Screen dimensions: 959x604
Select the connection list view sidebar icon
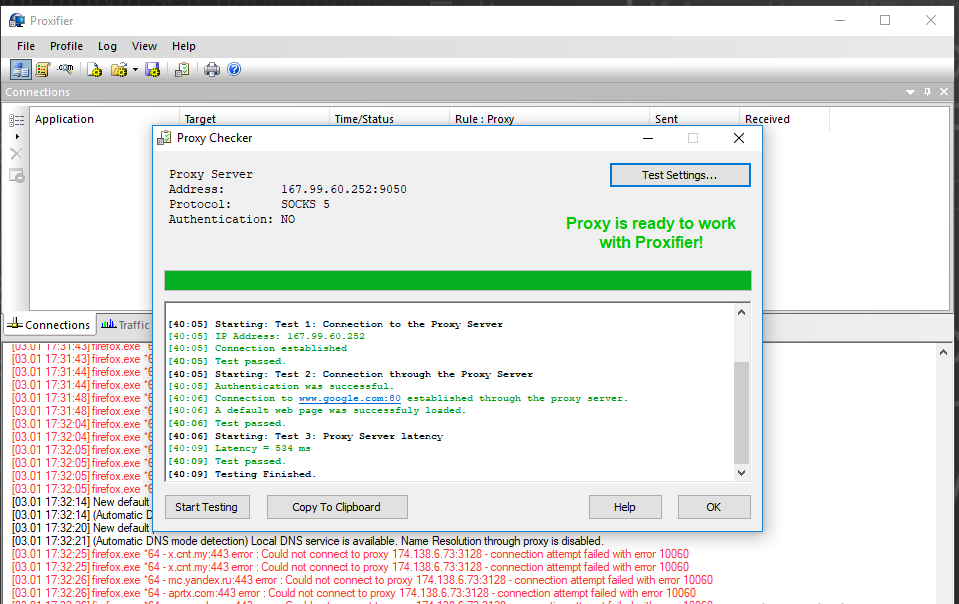click(x=16, y=120)
